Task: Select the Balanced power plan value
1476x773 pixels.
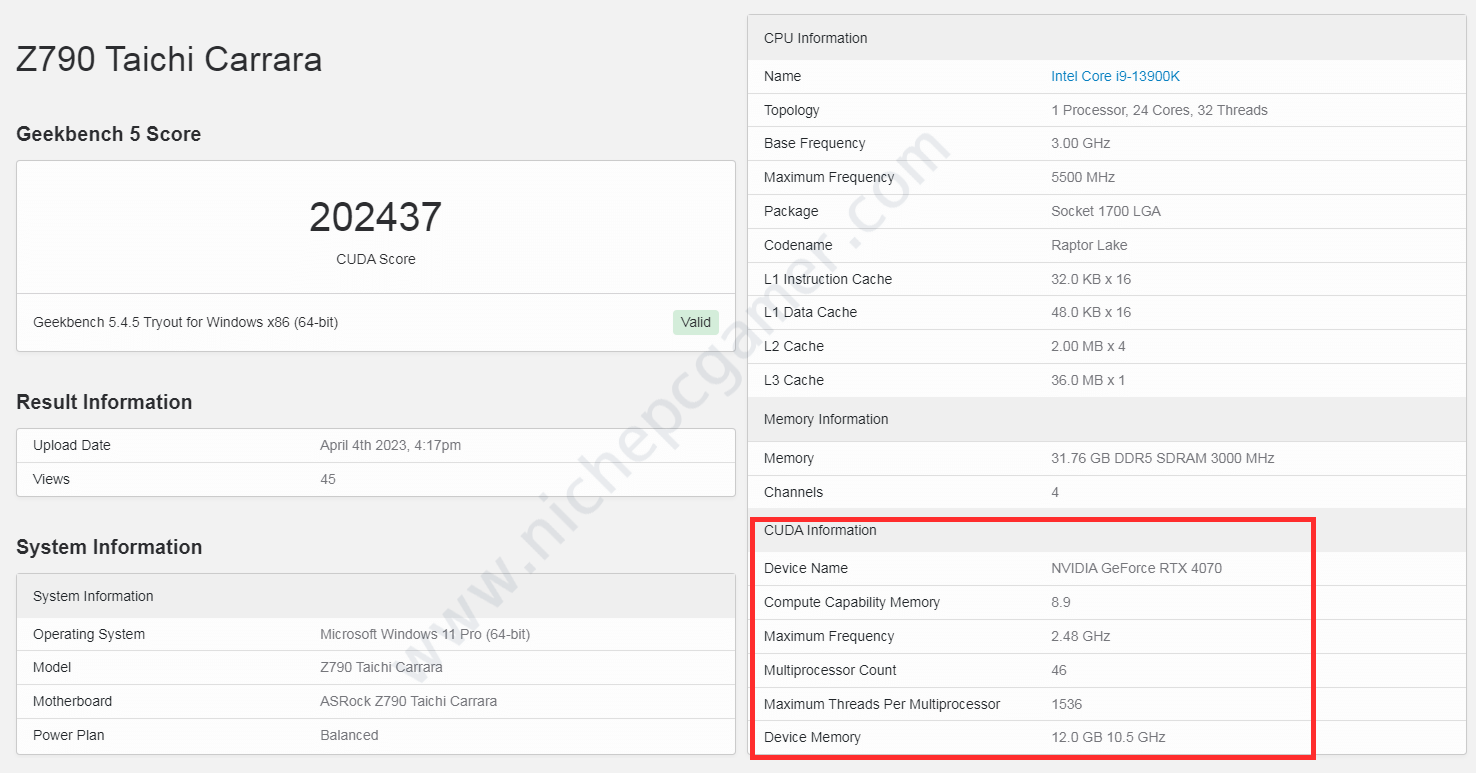Action: 349,735
